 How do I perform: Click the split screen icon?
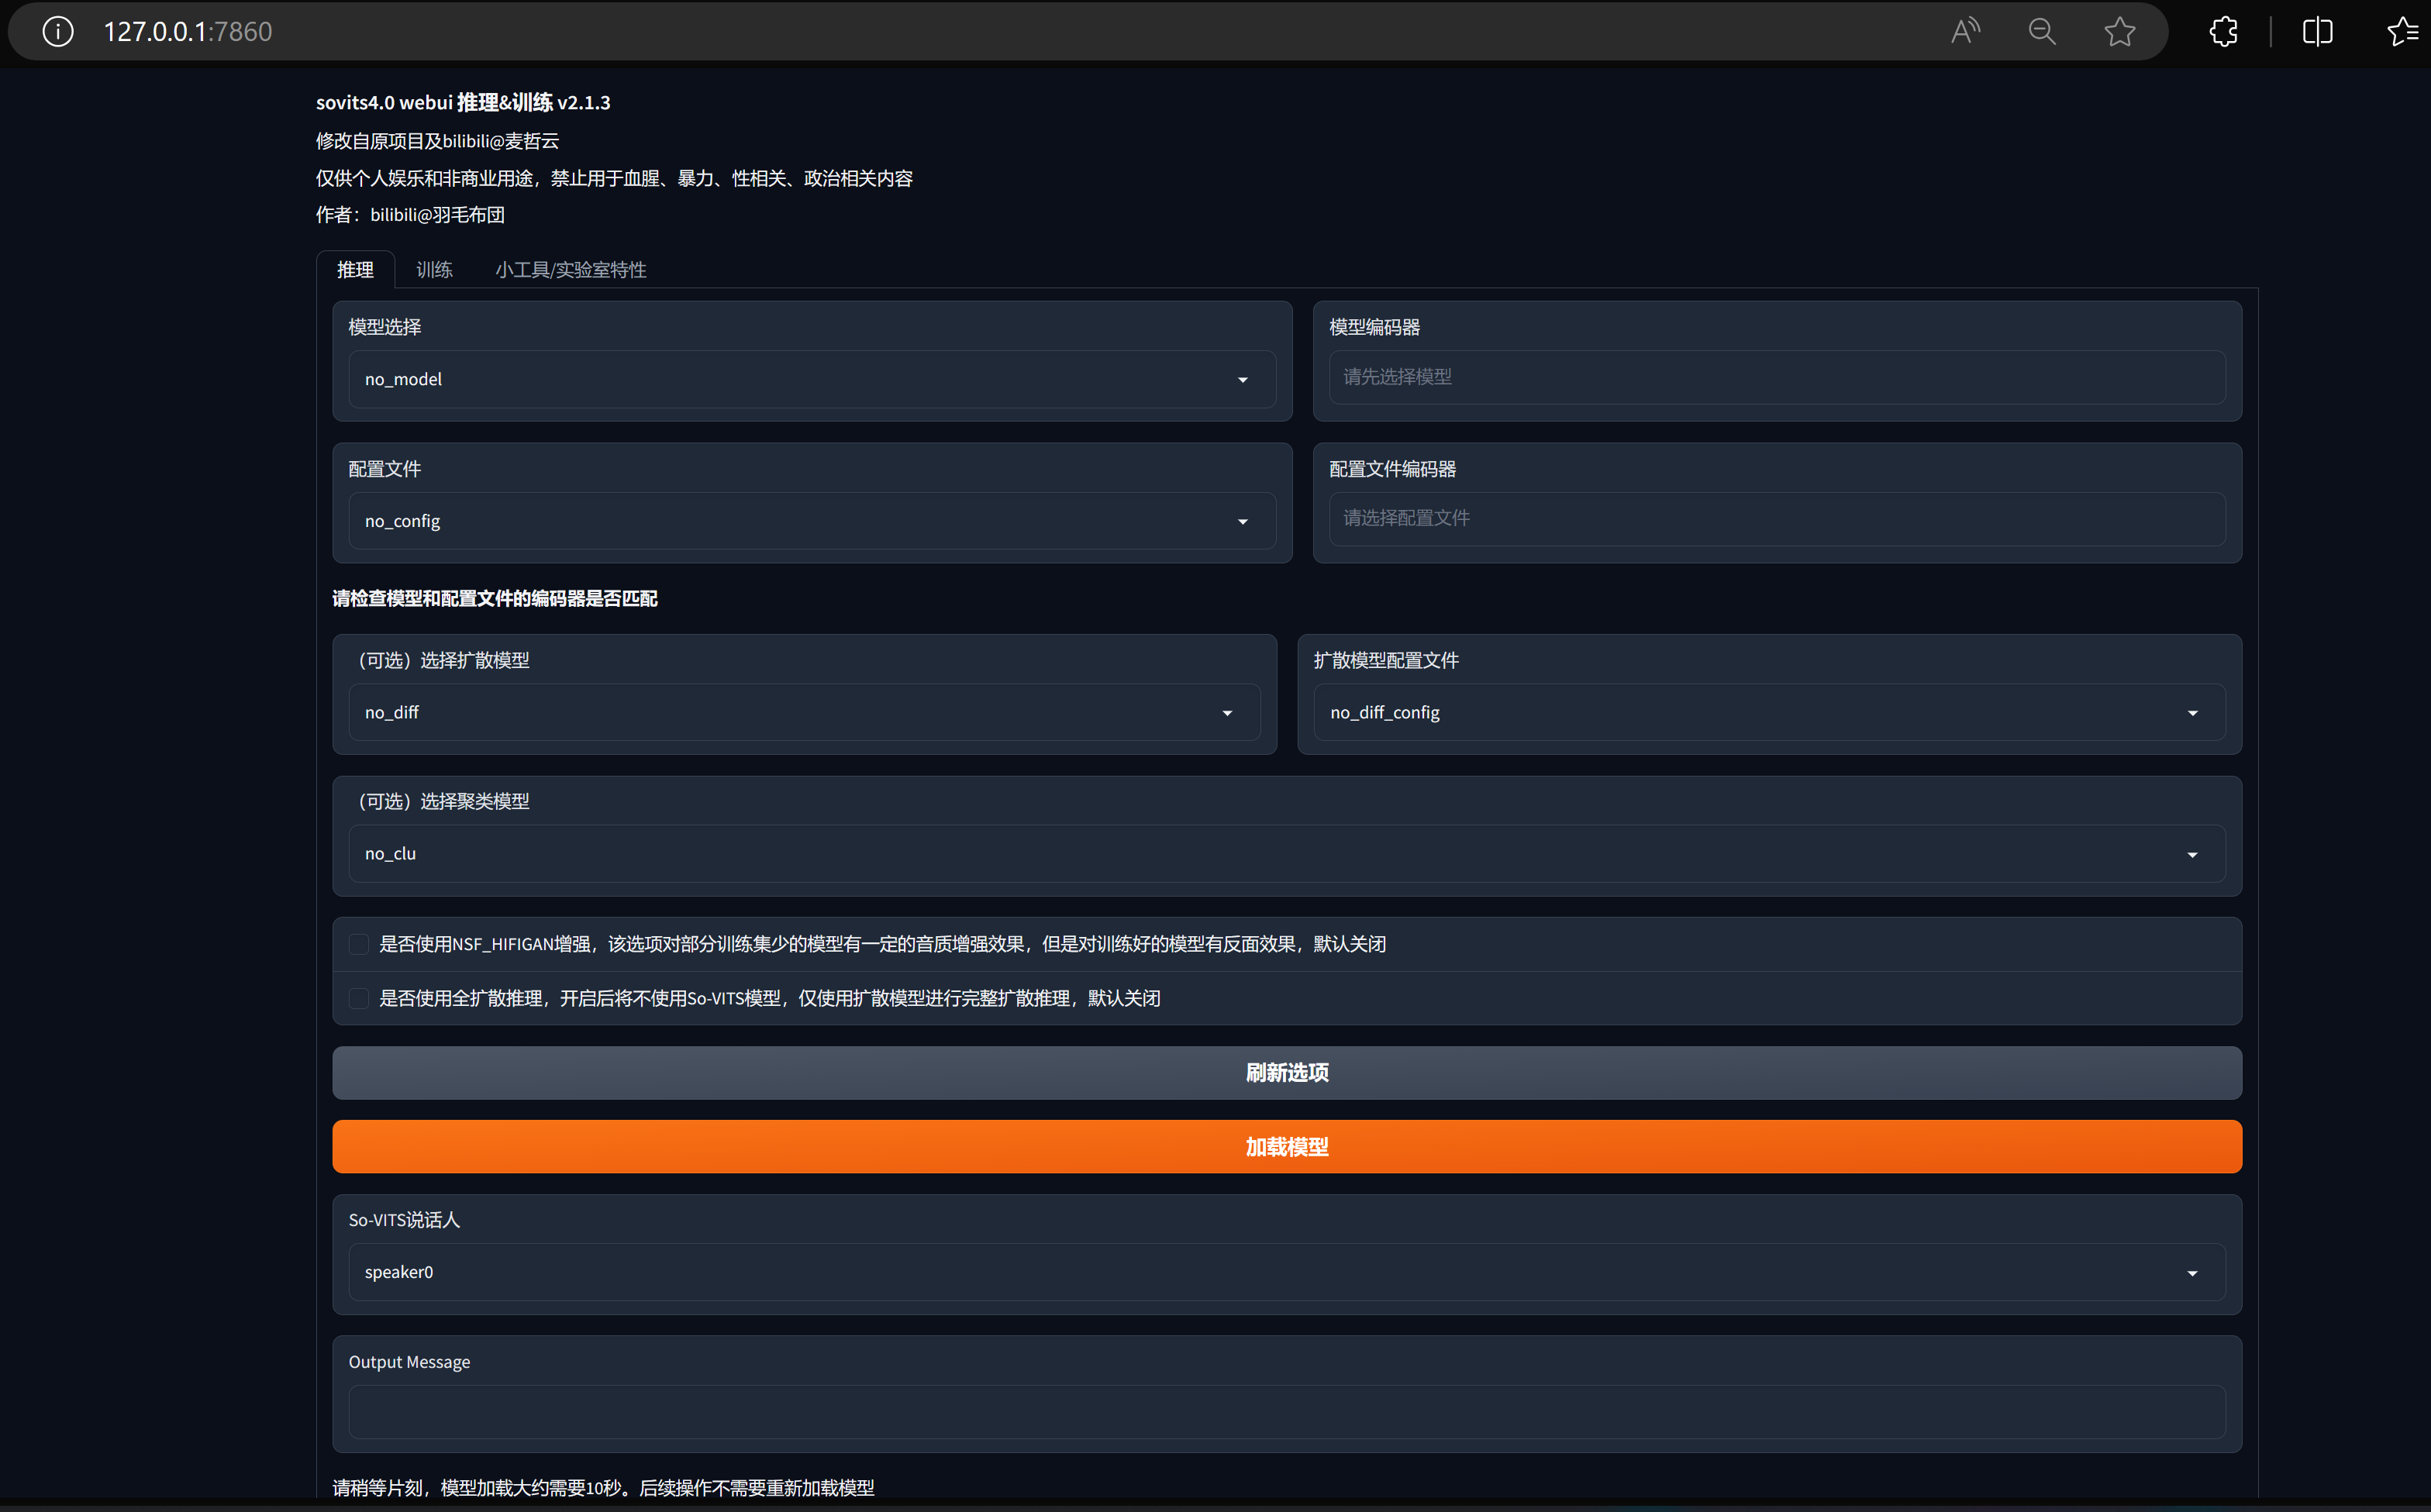click(2317, 32)
